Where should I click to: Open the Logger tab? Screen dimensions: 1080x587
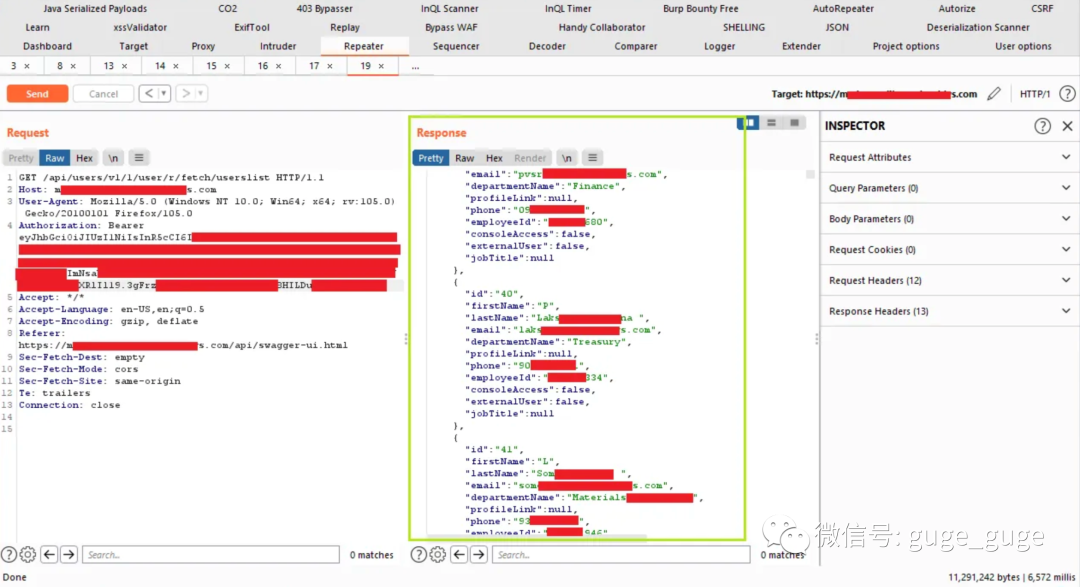[x=719, y=46]
